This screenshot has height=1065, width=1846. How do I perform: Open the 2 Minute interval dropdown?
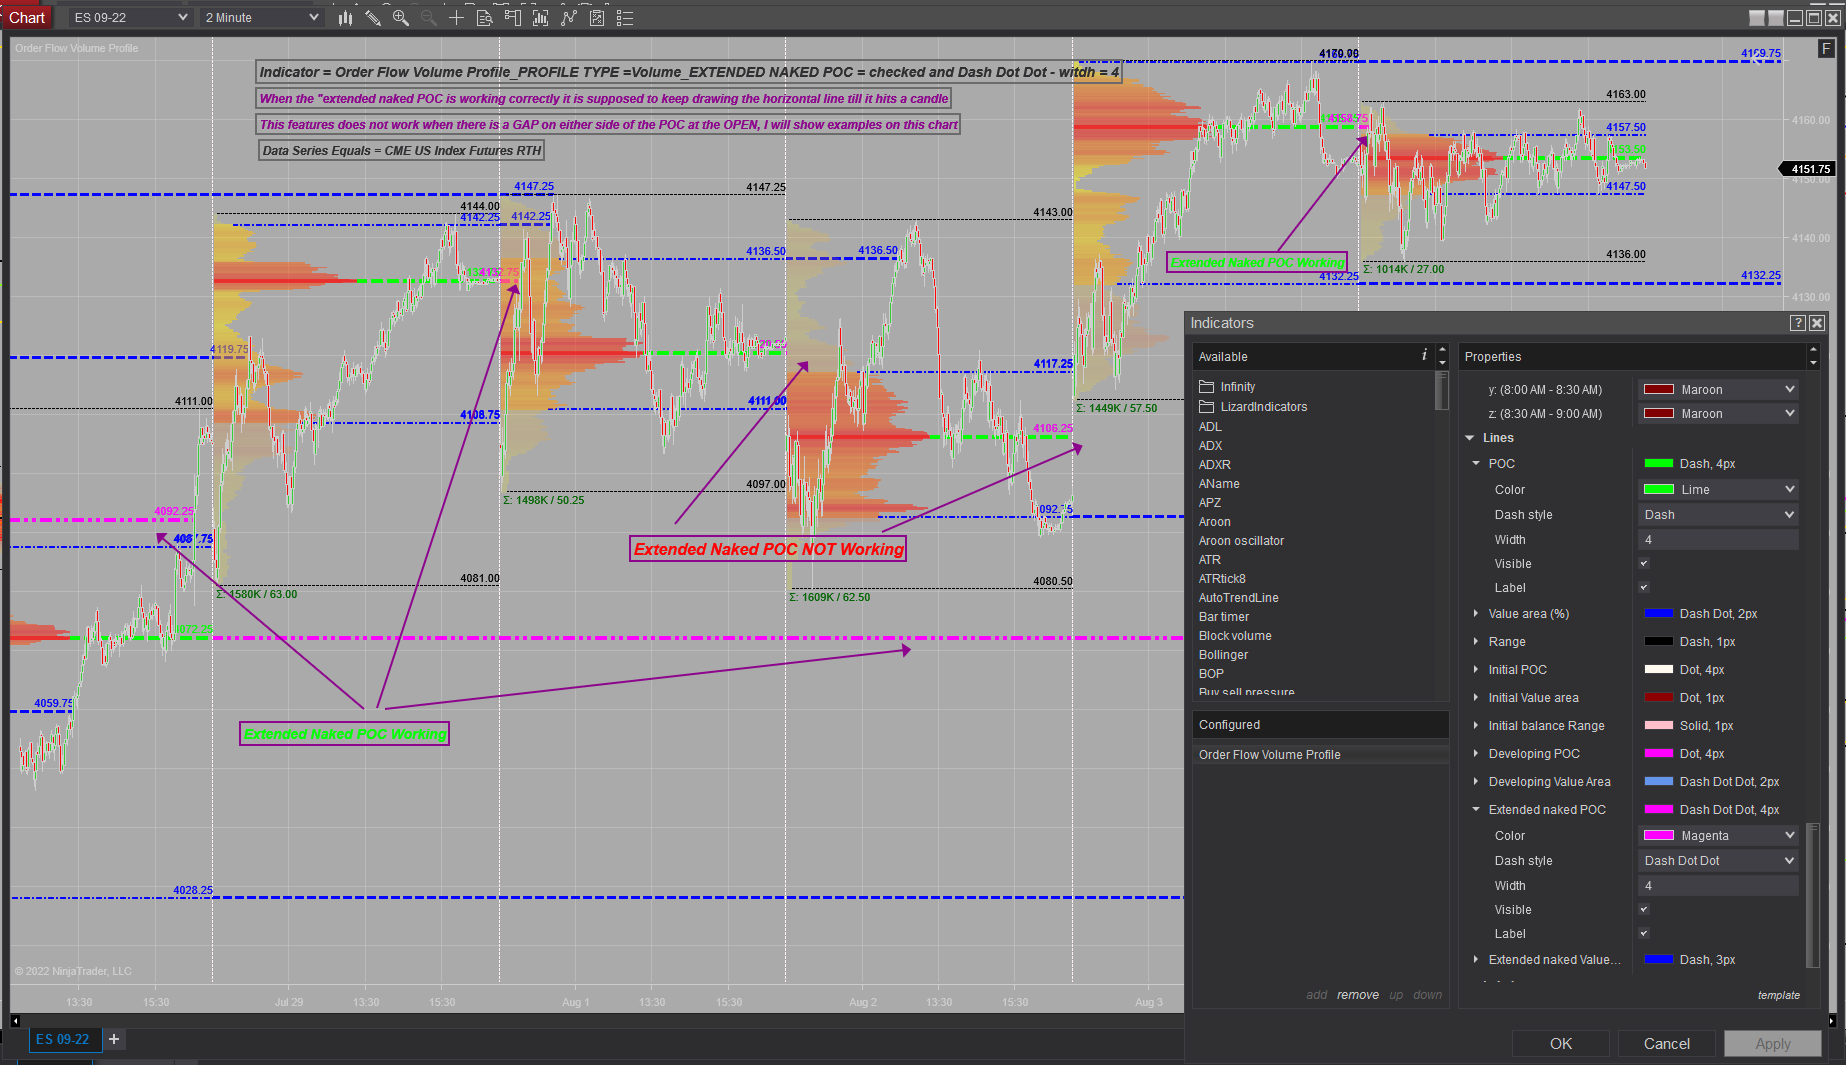pyautogui.click(x=260, y=17)
